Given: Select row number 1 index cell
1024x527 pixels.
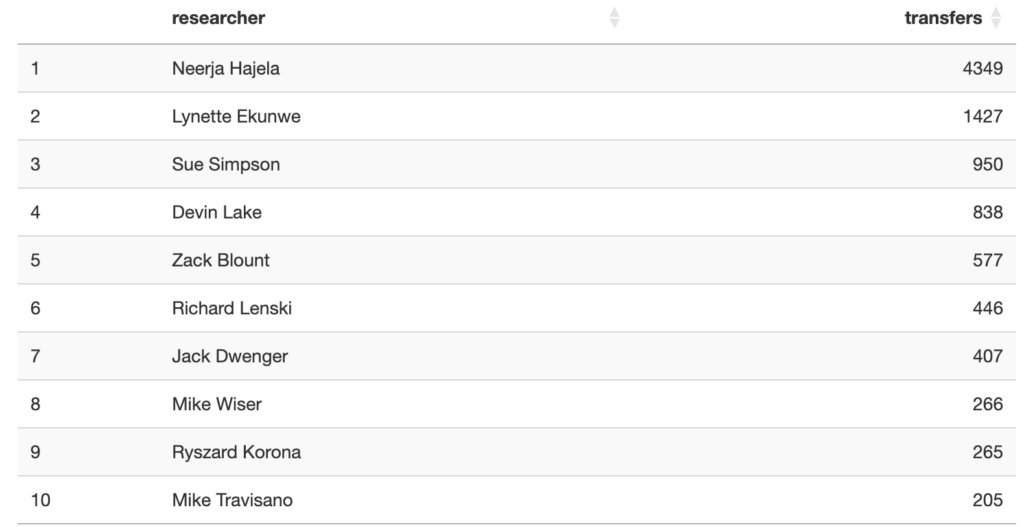Looking at the screenshot, I should click(x=35, y=68).
